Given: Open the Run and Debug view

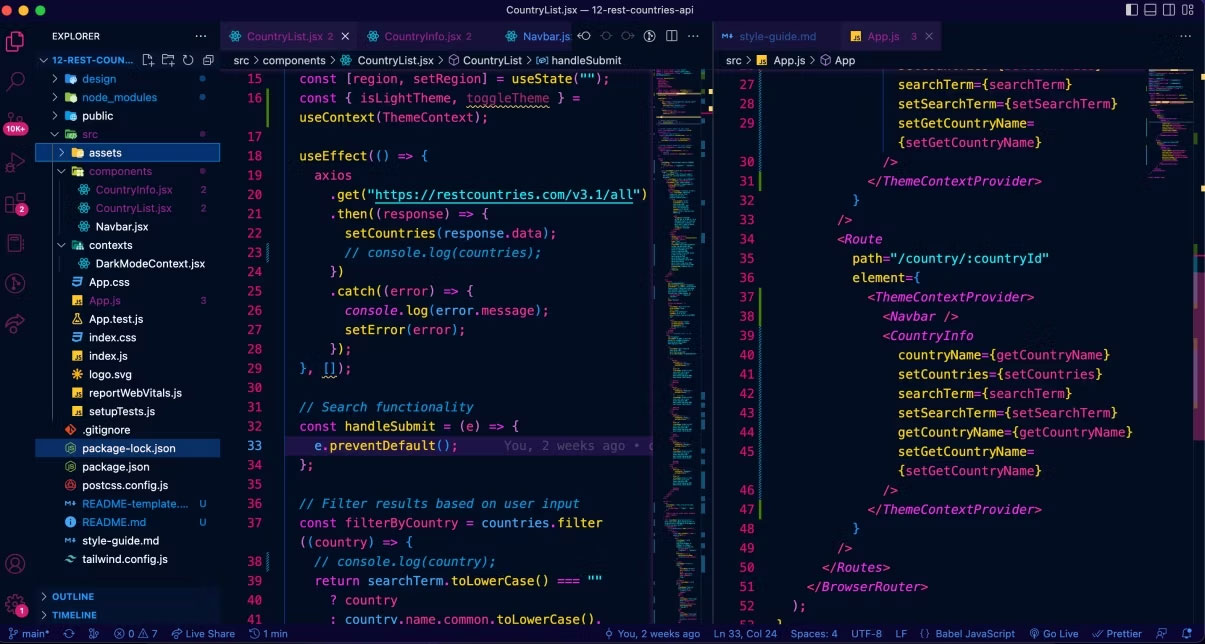Looking at the screenshot, I should (x=15, y=162).
